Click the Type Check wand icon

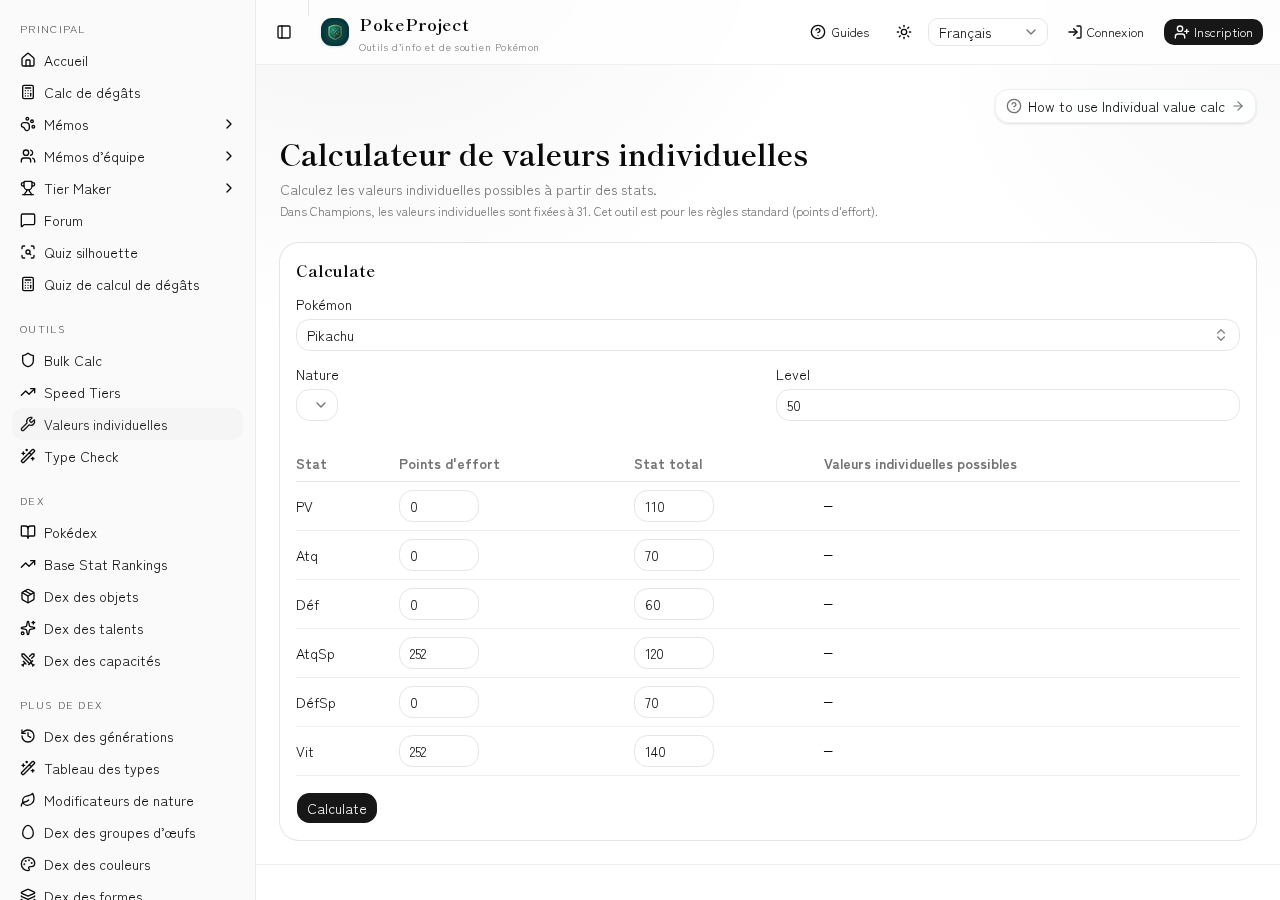click(28, 457)
